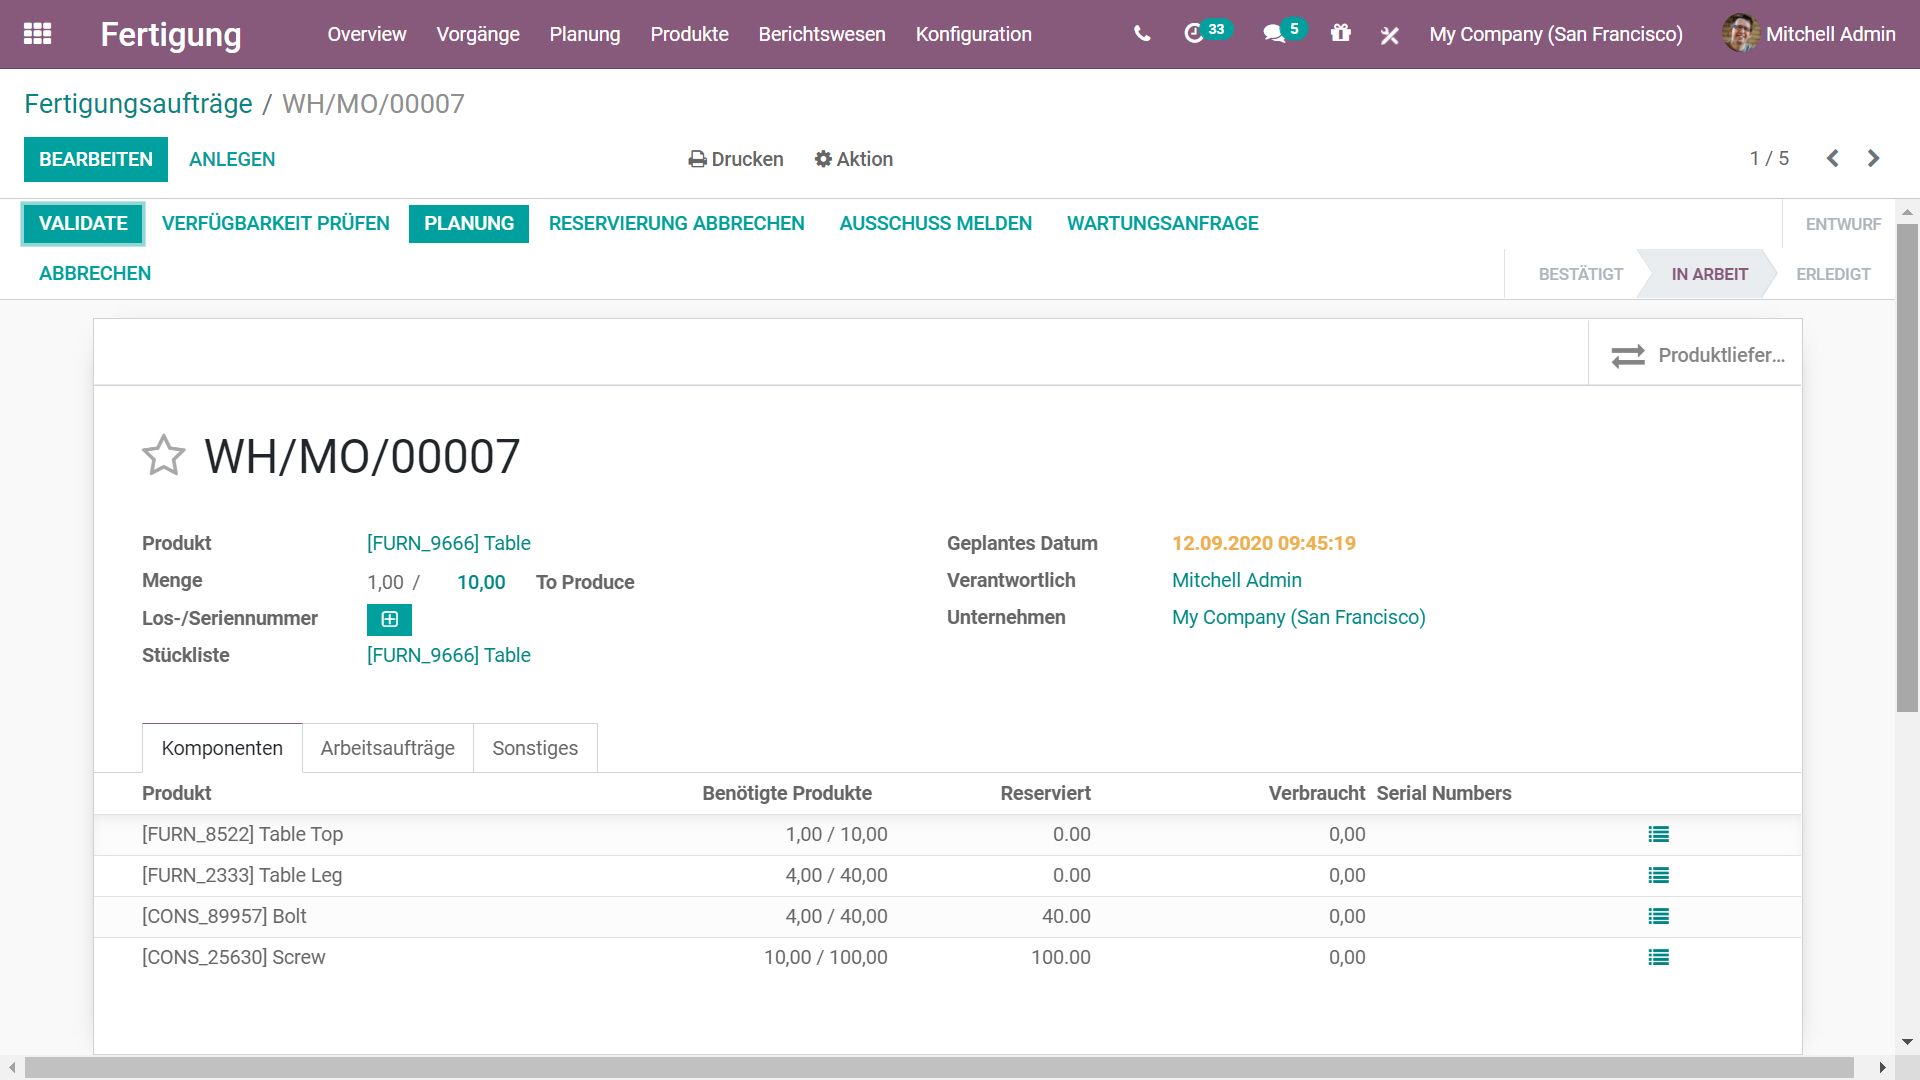
Task: Click the gift icon in top bar
Action: click(1340, 34)
